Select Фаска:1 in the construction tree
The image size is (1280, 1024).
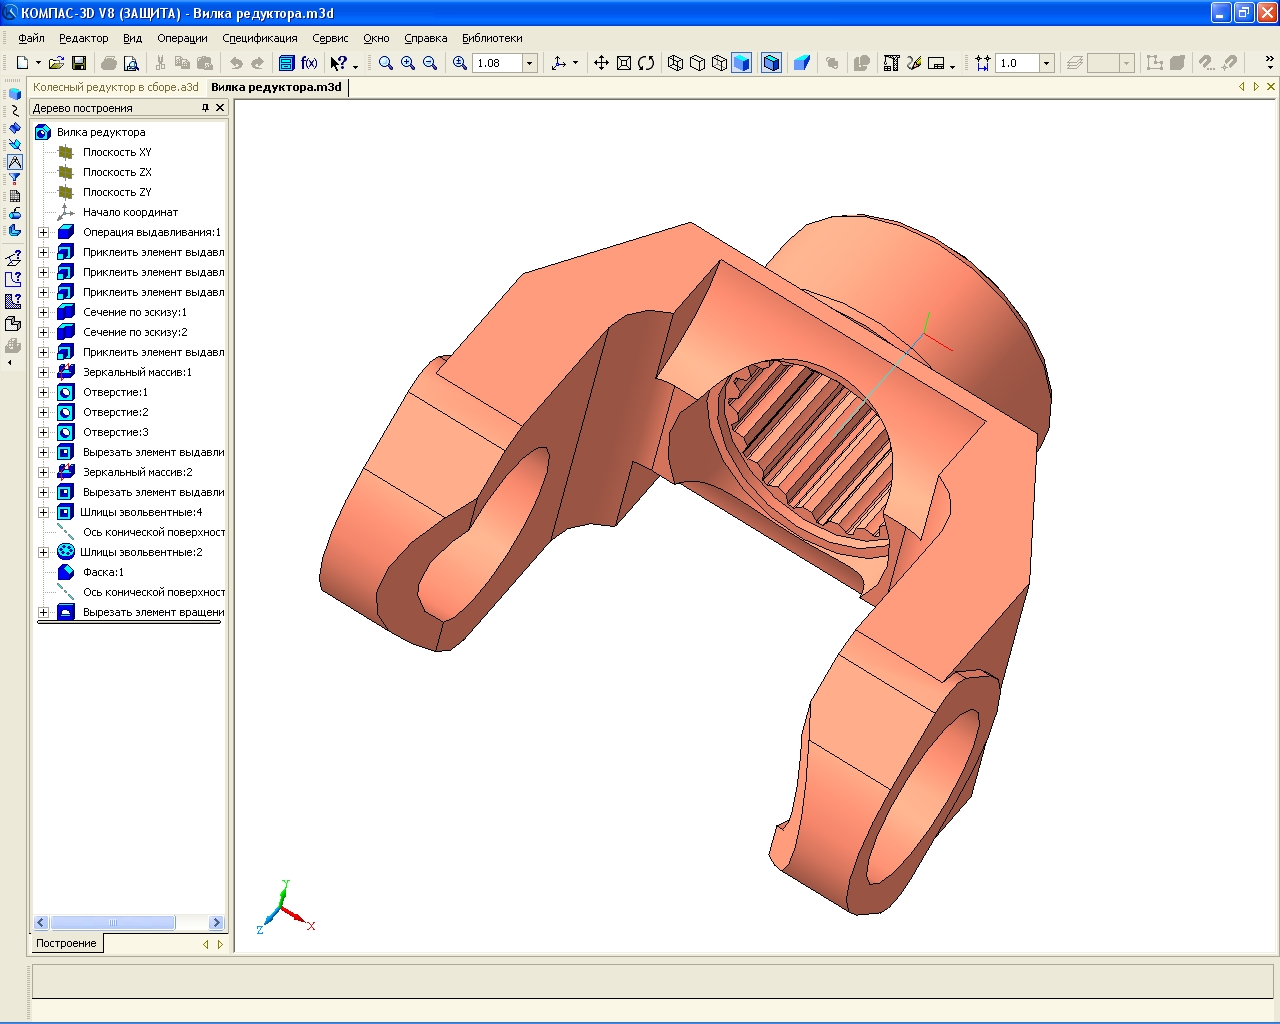point(103,572)
